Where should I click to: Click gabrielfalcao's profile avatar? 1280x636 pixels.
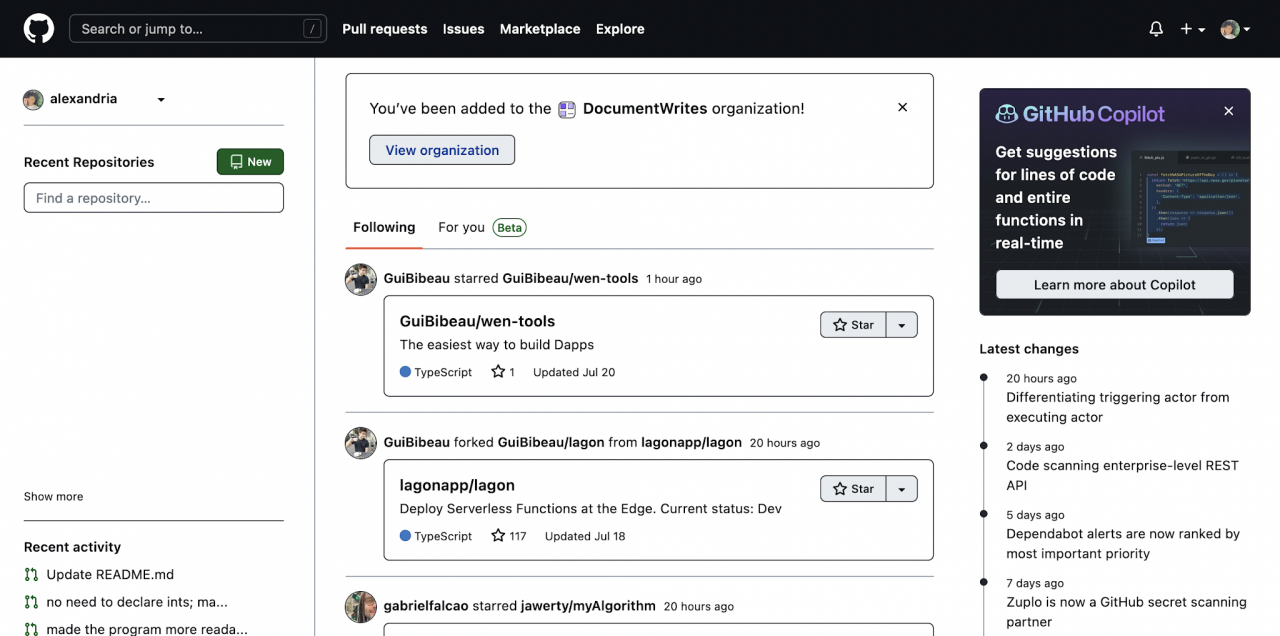tap(361, 606)
